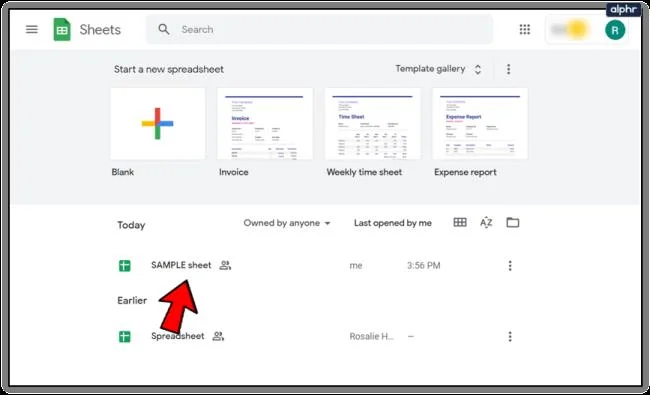The width and height of the screenshot is (650, 395).
Task: Open the main hamburger menu
Action: point(32,29)
